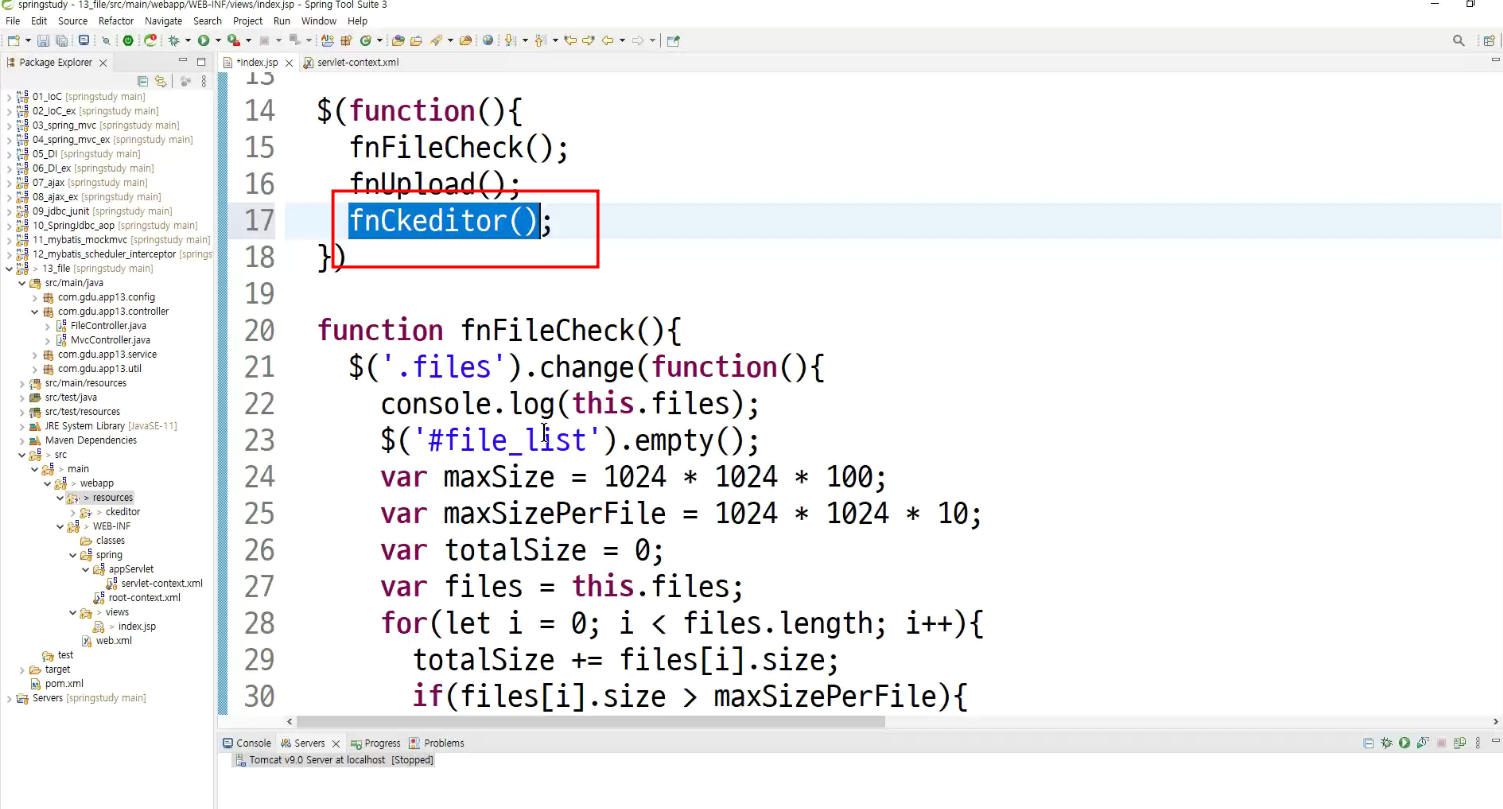Click the Boot Dashboard green power icon
The height and width of the screenshot is (809, 1503).
coord(128,41)
